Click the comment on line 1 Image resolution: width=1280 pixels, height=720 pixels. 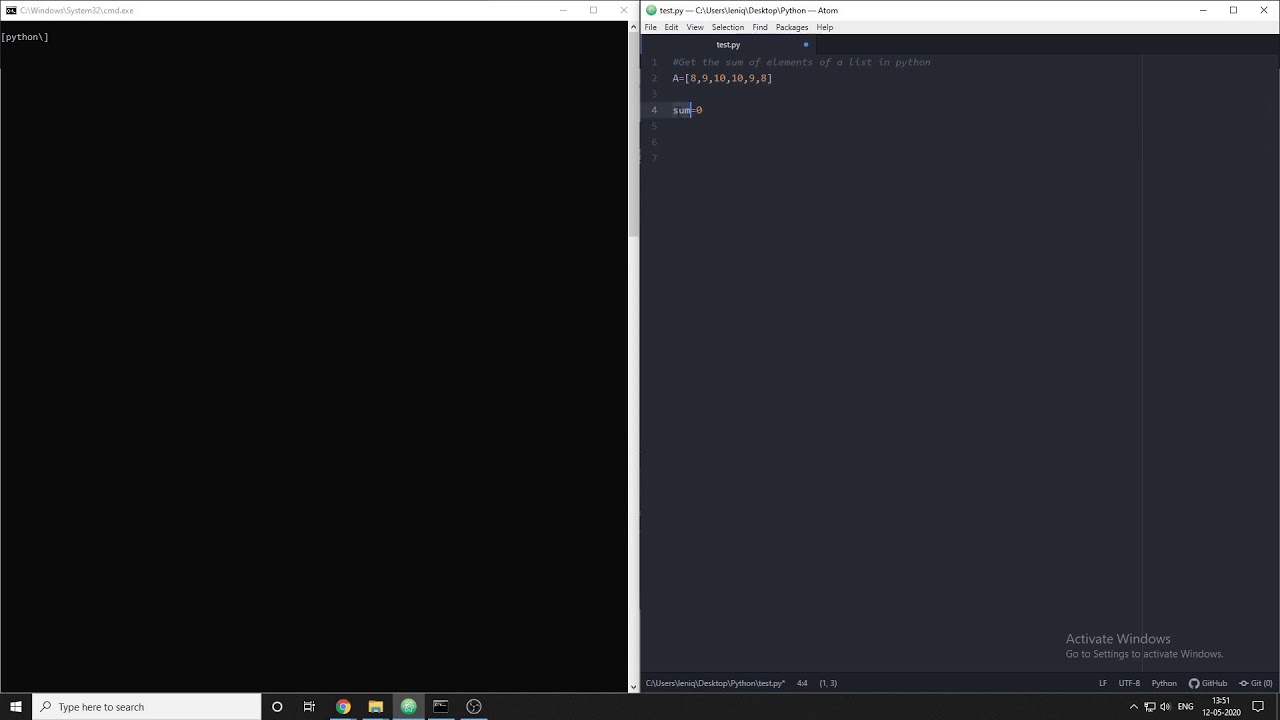click(801, 62)
